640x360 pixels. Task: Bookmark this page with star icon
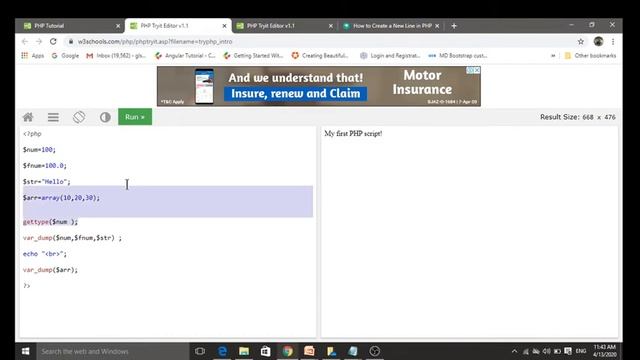(580, 41)
